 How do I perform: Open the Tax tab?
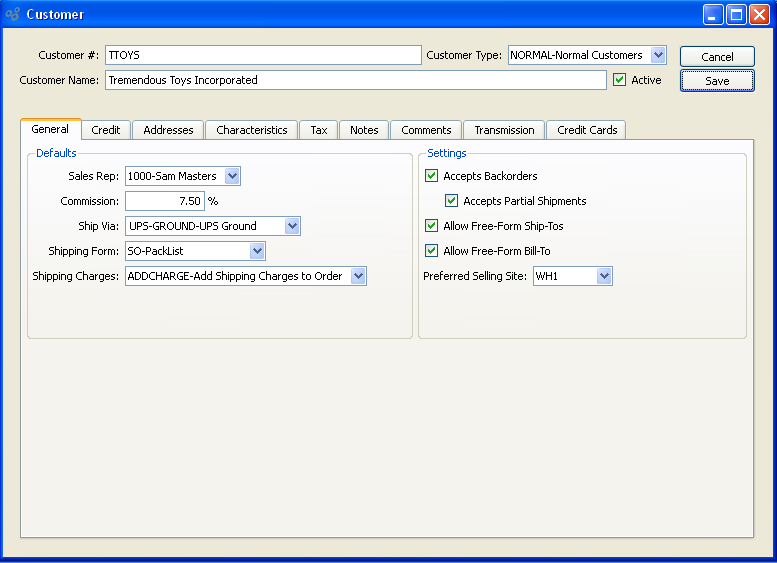319,130
